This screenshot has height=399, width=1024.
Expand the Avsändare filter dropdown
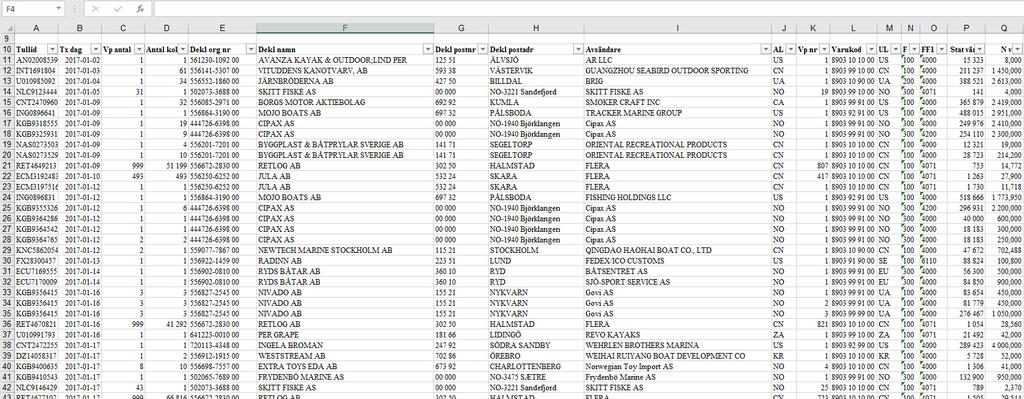[x=765, y=50]
